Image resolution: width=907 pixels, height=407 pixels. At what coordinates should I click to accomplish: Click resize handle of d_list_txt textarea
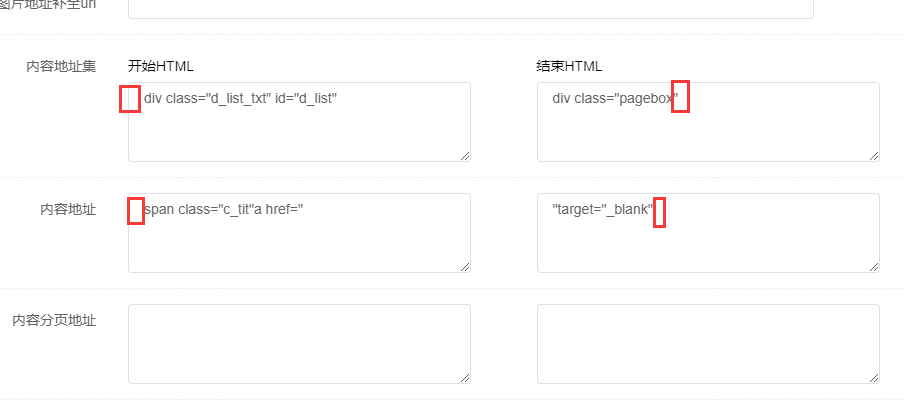[x=464, y=155]
